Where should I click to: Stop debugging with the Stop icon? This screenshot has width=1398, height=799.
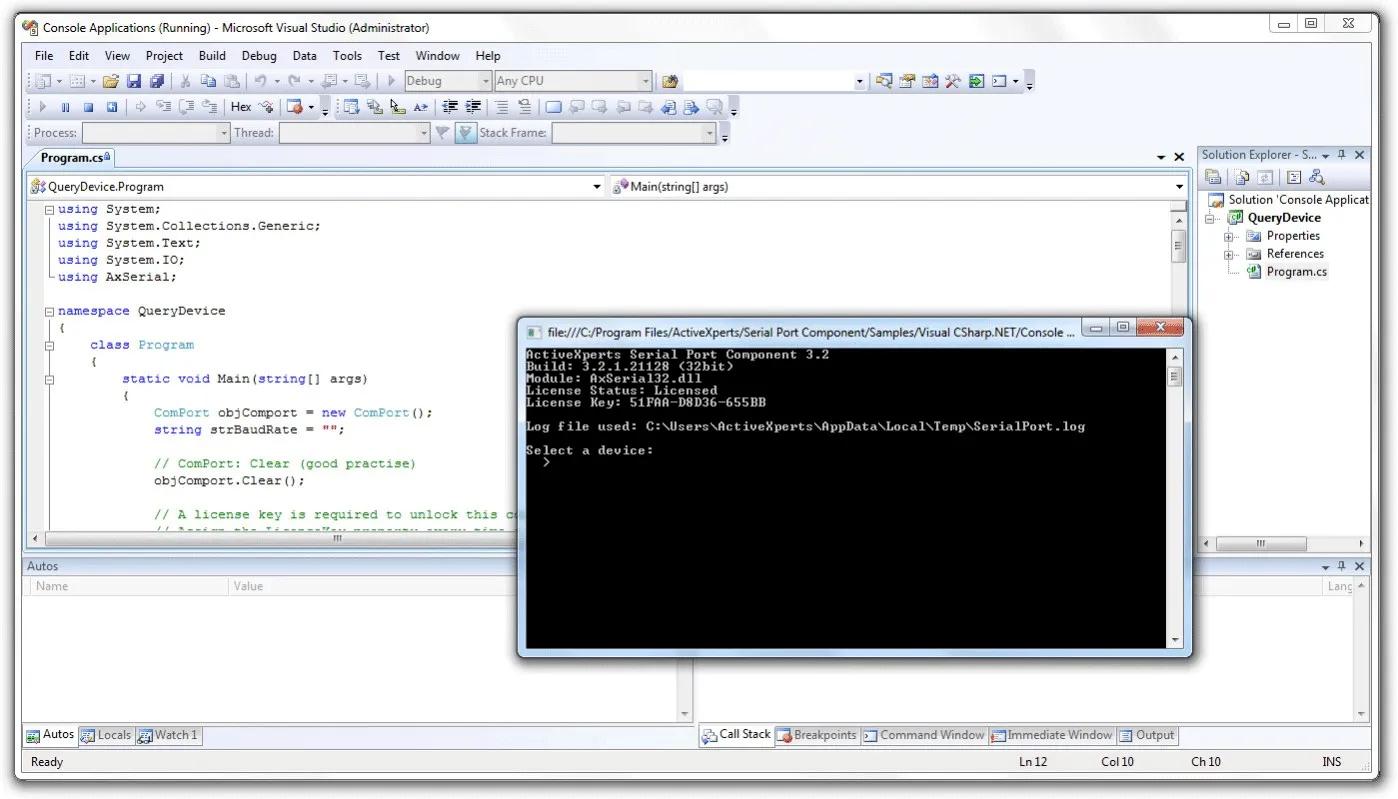[x=88, y=107]
